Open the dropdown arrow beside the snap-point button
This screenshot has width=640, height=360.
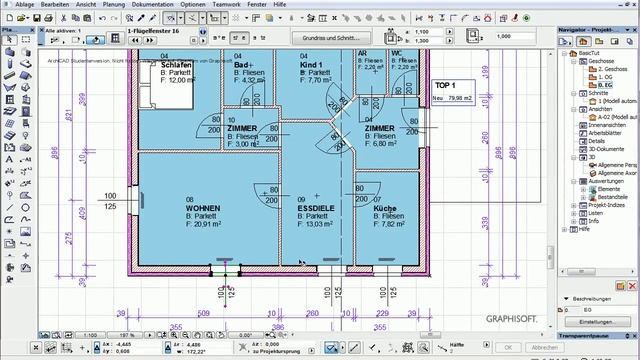pyautogui.click(x=202, y=18)
